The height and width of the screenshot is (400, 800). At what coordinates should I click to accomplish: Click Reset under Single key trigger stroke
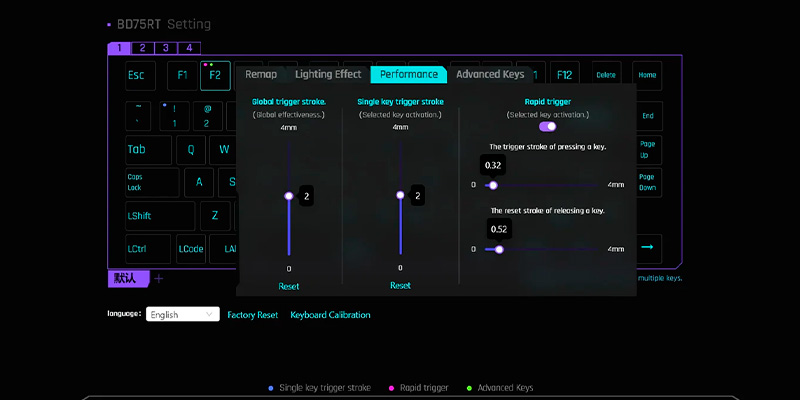(400, 286)
